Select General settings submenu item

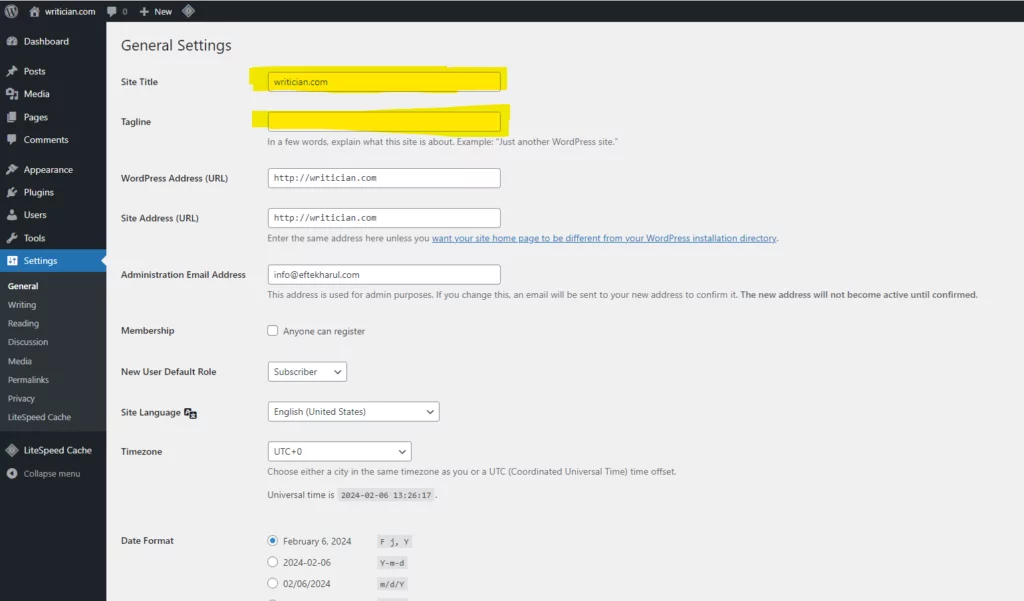(x=23, y=286)
